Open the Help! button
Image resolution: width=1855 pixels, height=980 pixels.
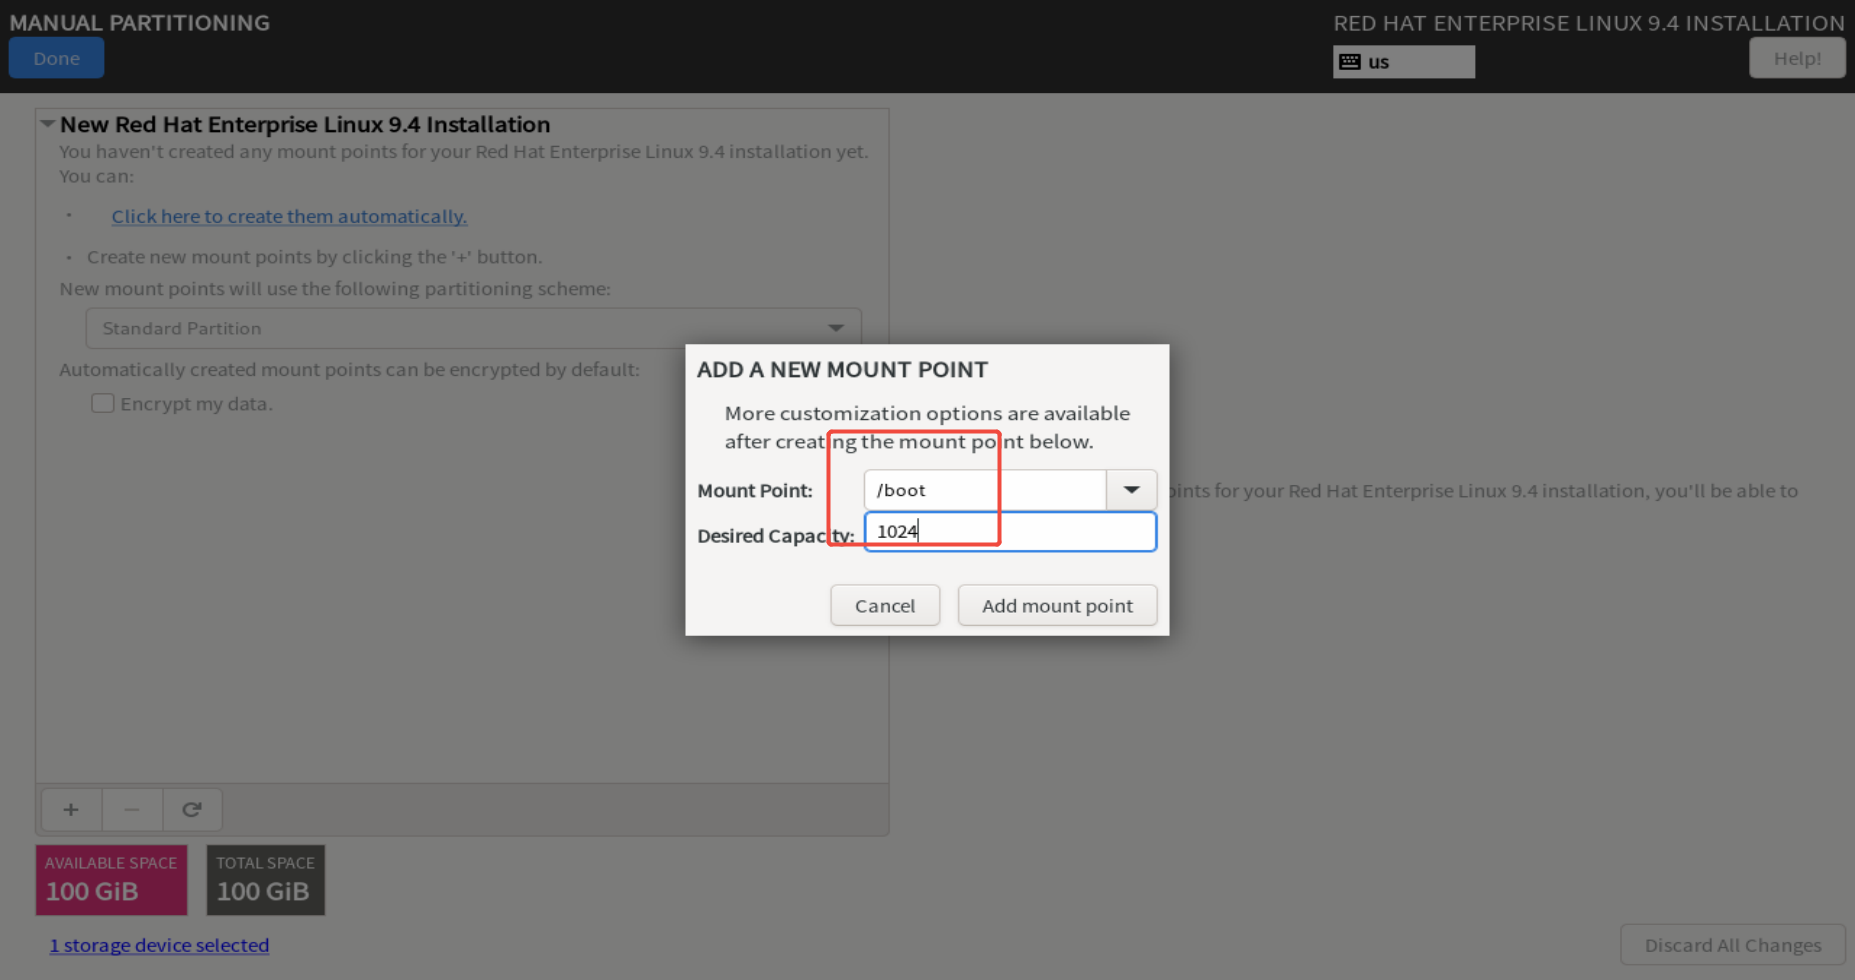[x=1796, y=58]
